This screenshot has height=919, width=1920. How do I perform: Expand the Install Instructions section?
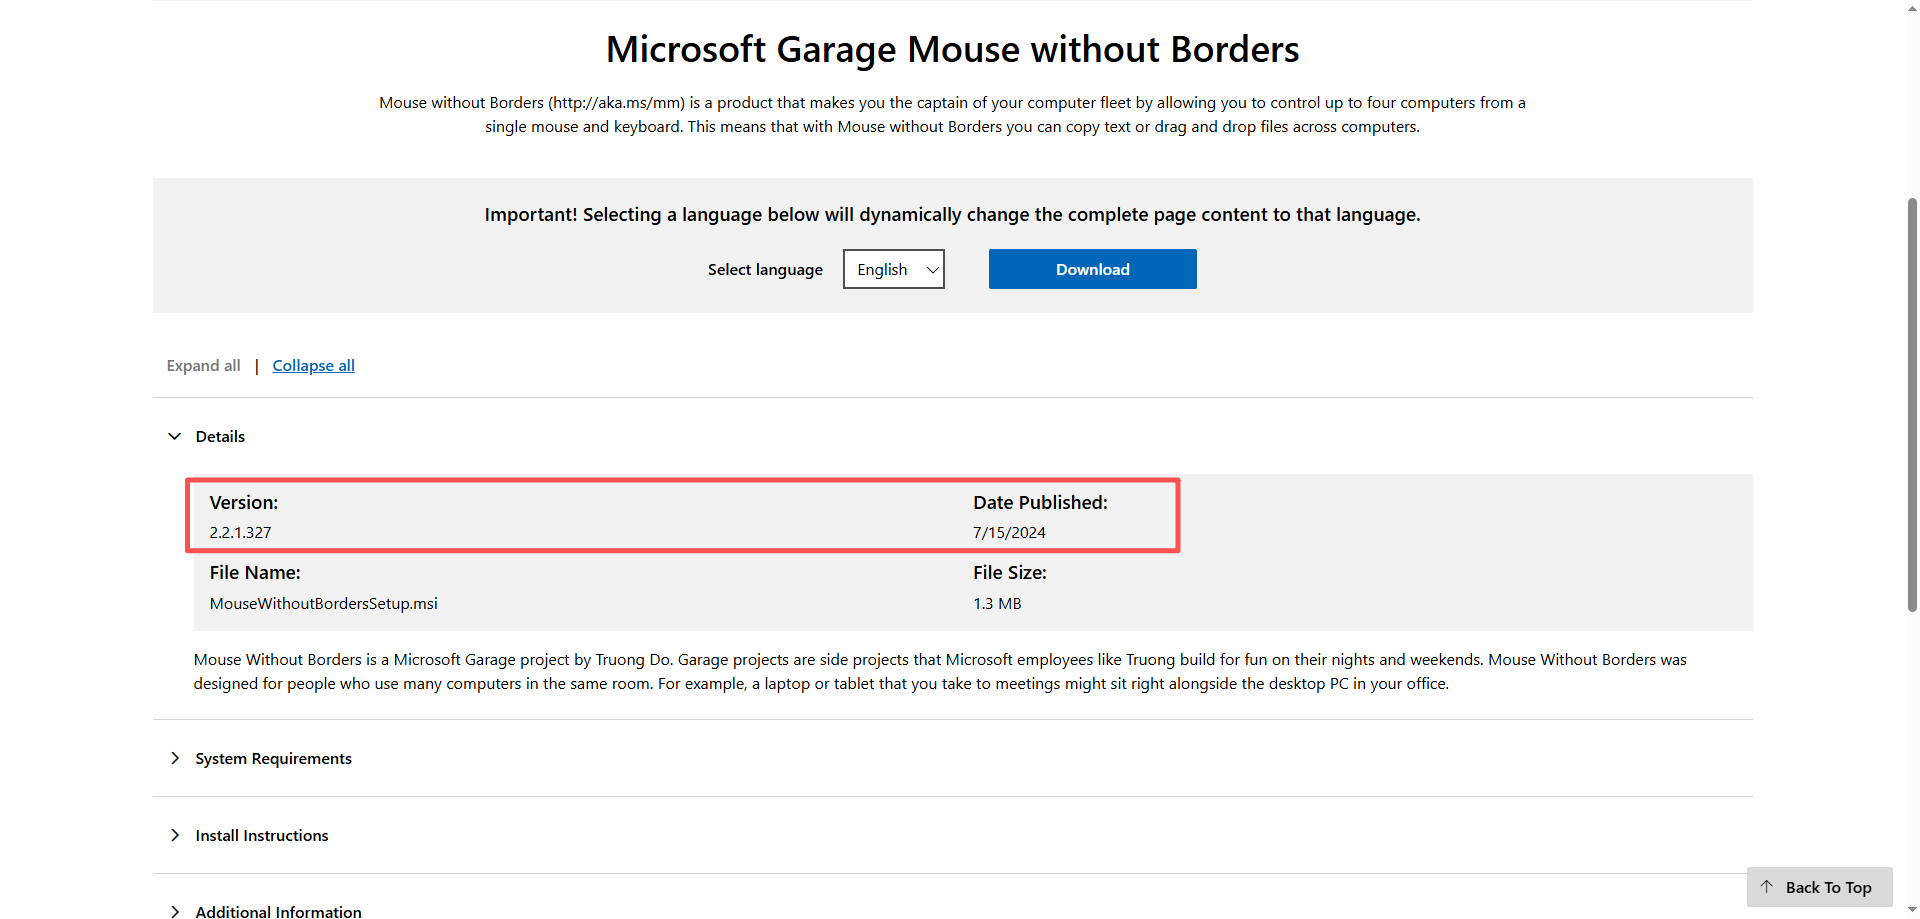click(262, 835)
